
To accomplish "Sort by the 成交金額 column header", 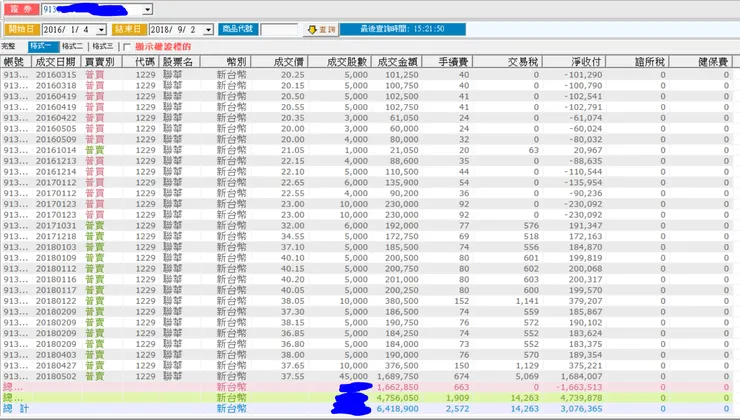I will [x=397, y=61].
